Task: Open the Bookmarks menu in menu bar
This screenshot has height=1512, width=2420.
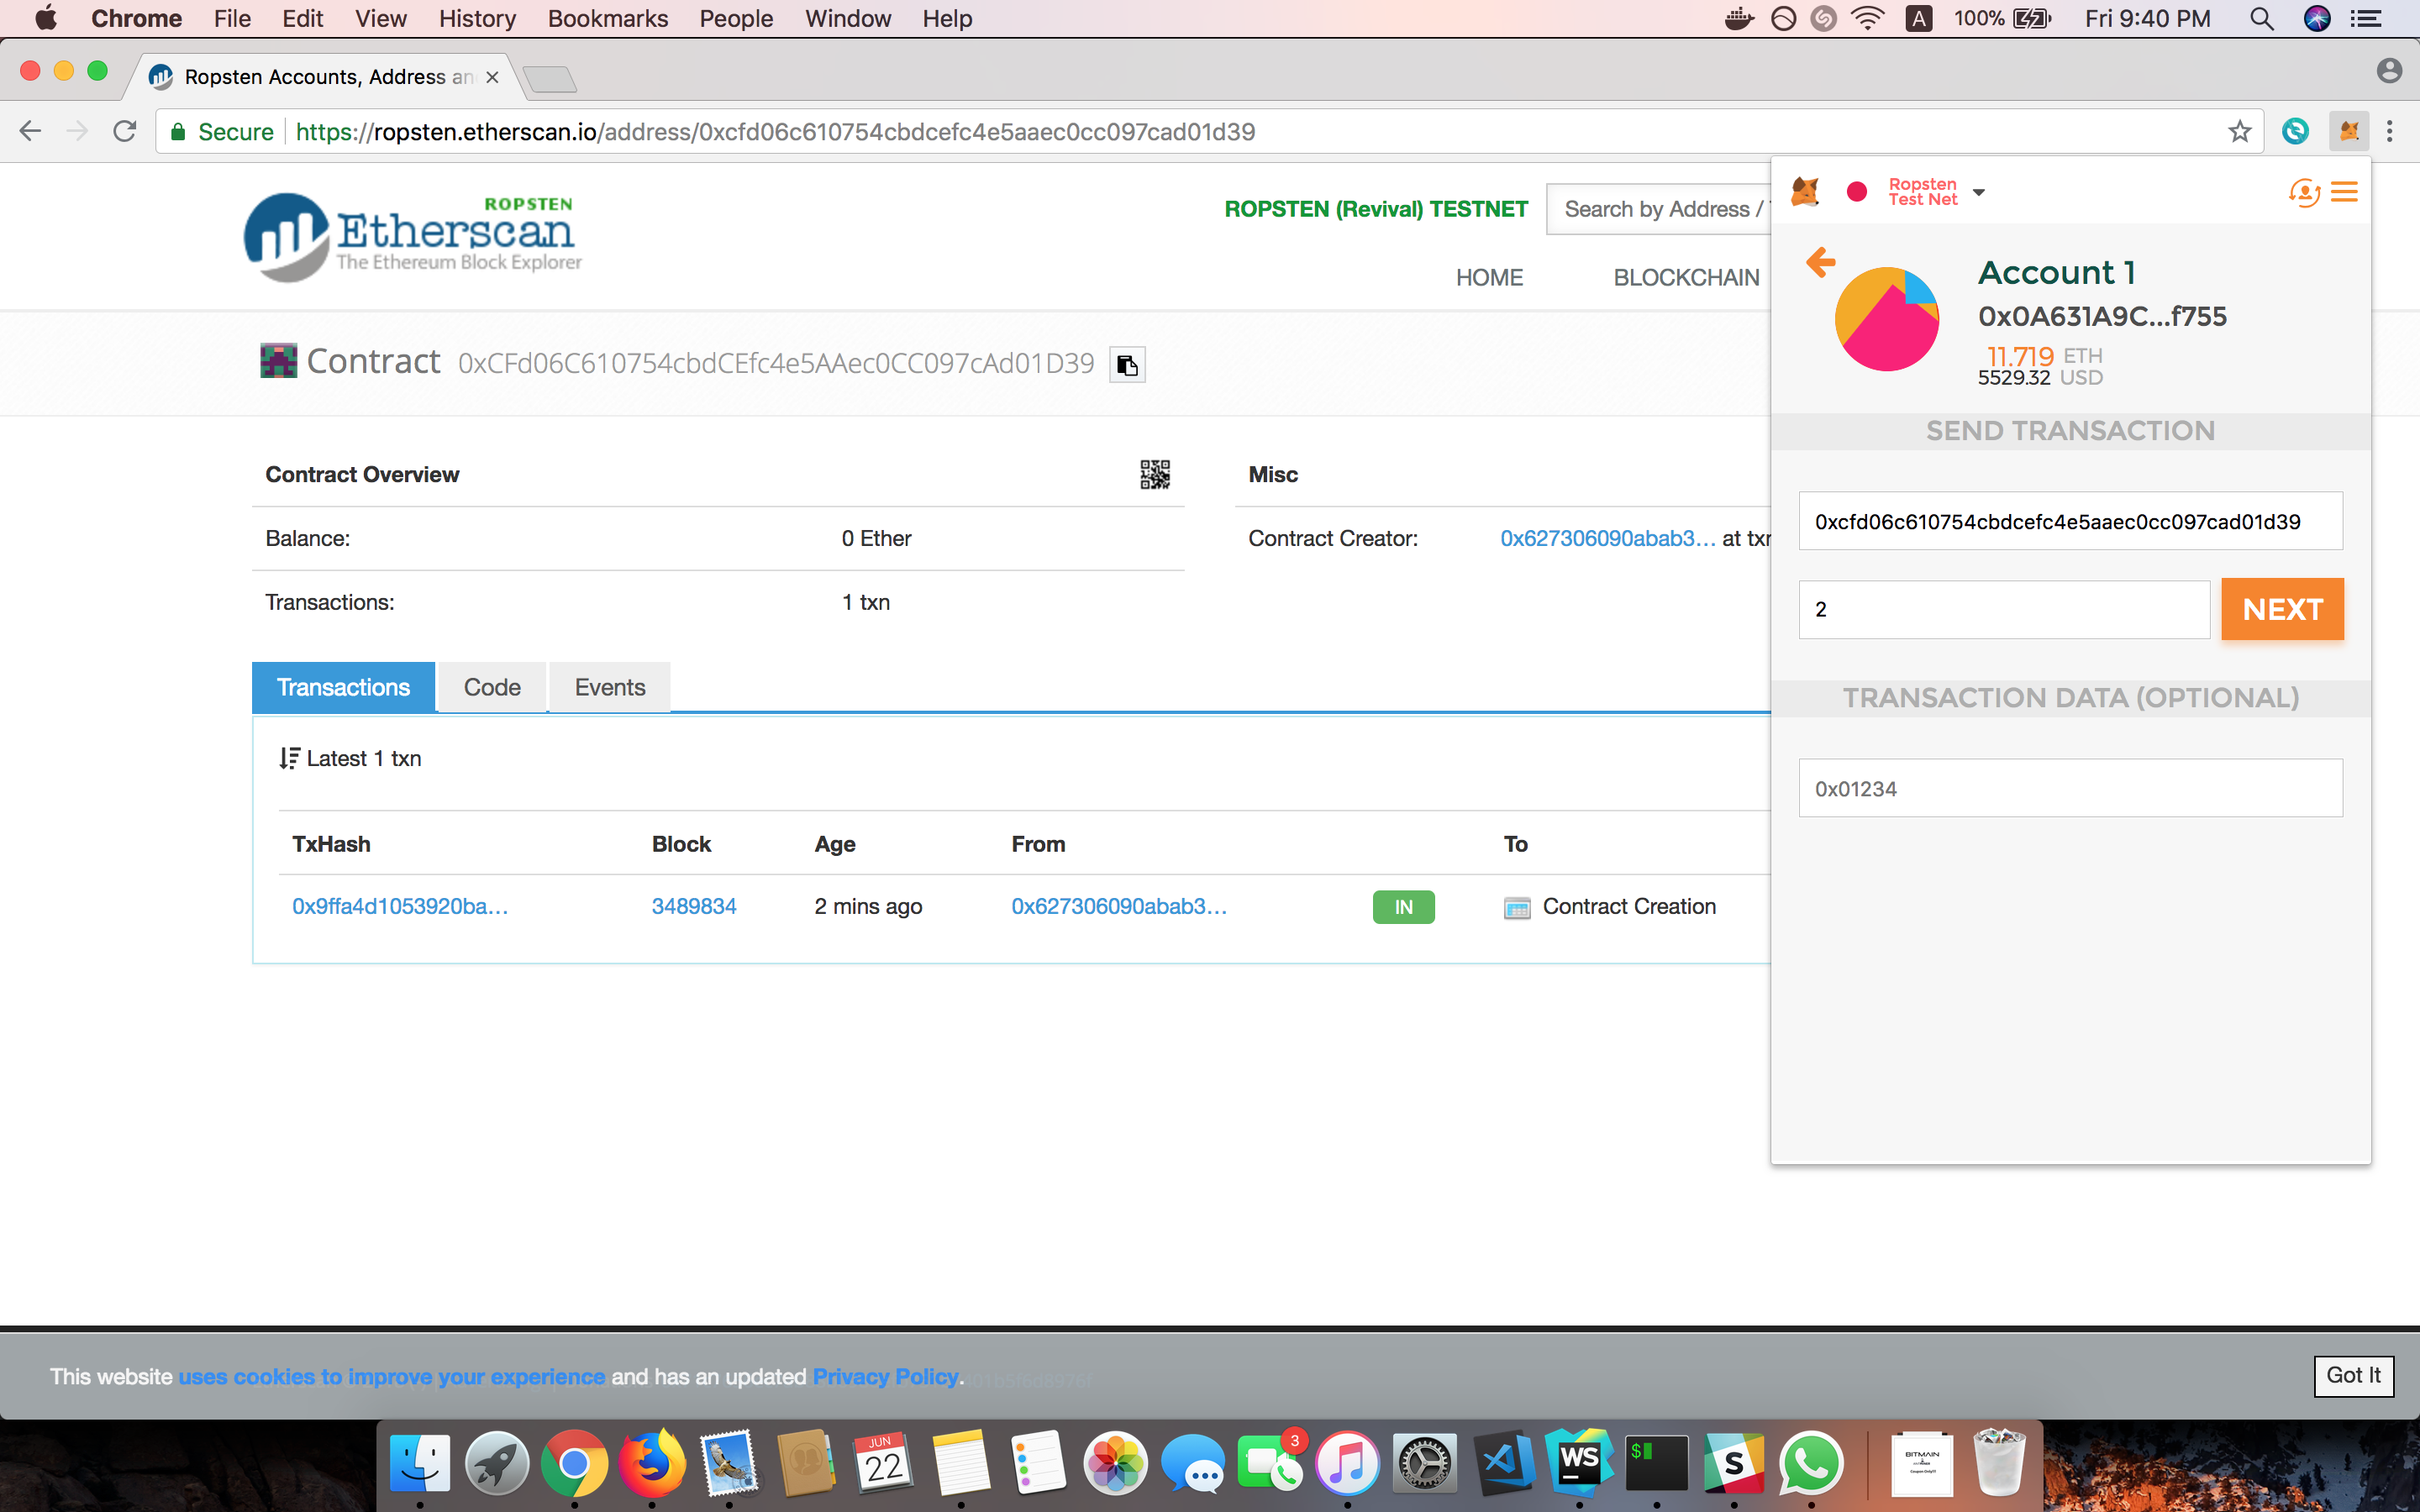Action: [607, 18]
